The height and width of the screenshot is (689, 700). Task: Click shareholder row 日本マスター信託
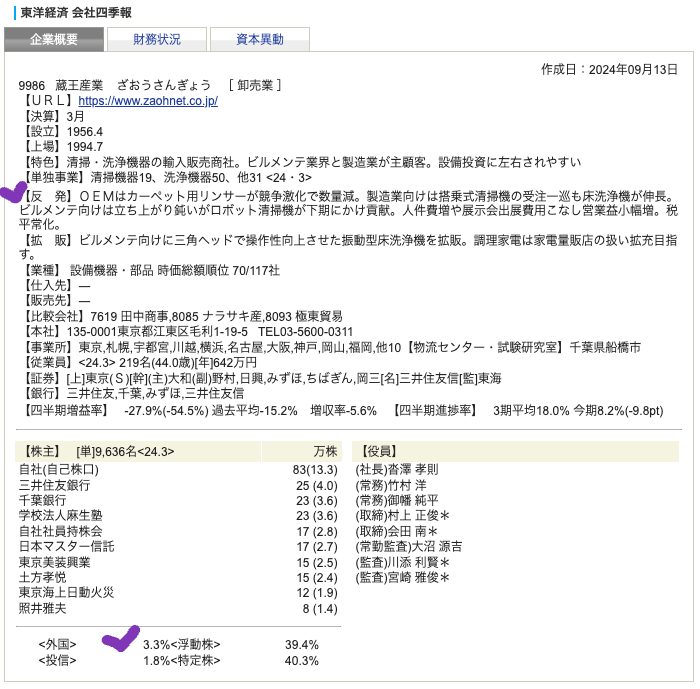tap(178, 547)
